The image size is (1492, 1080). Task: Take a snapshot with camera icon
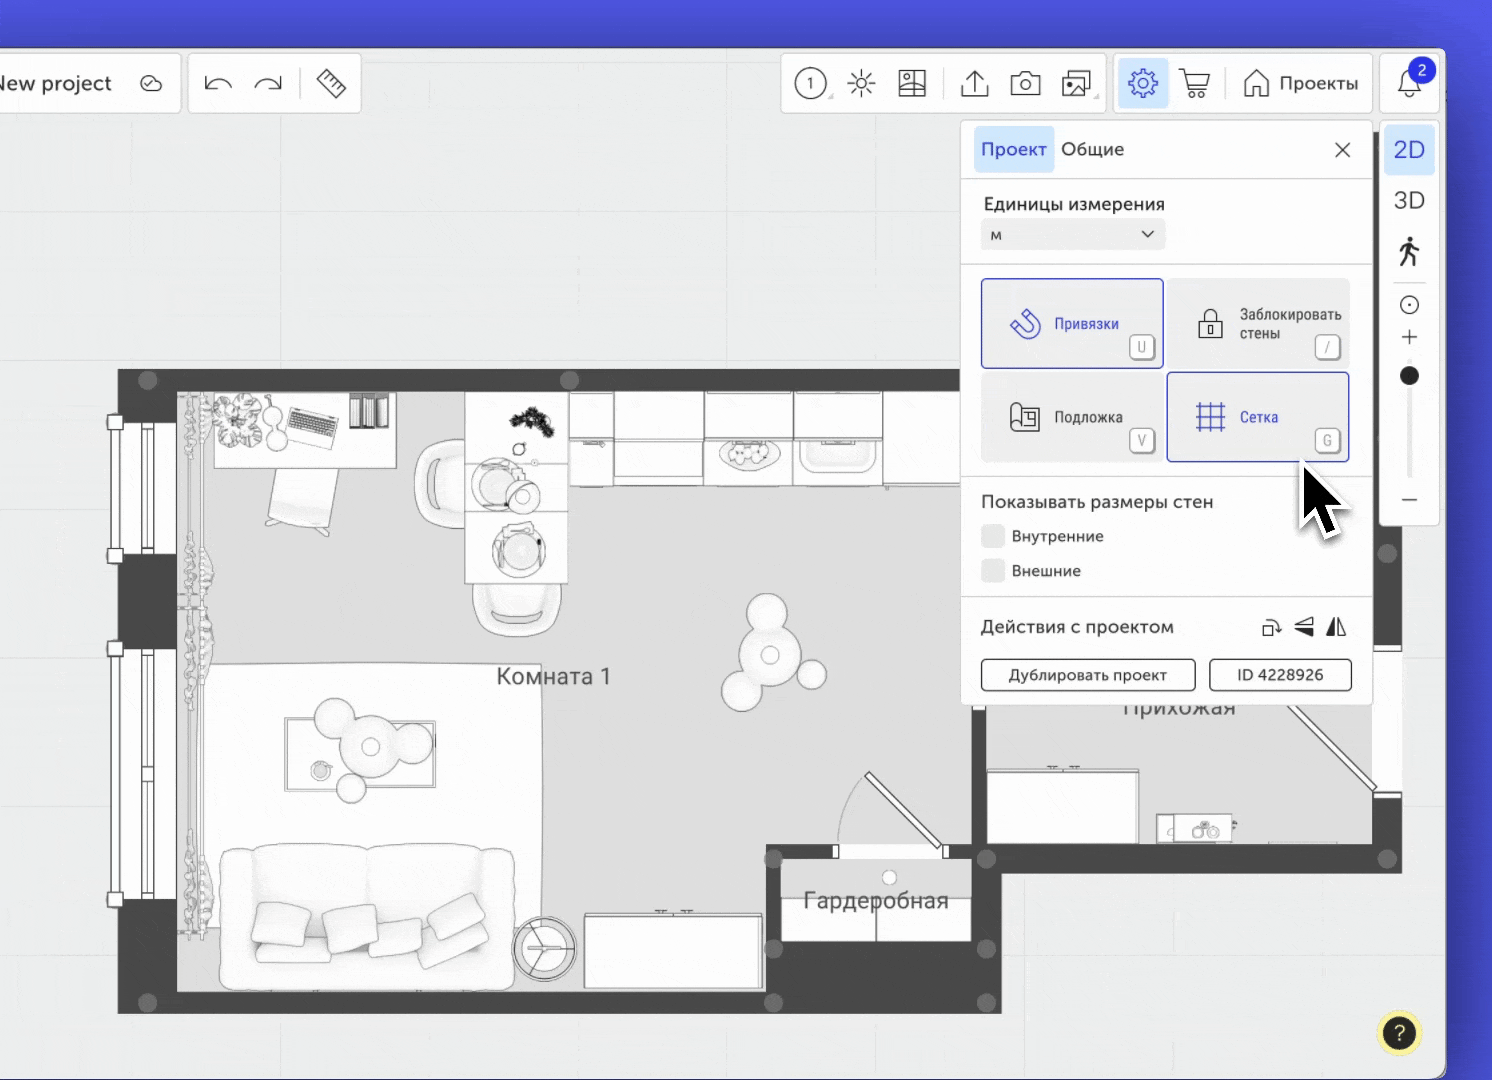tap(1025, 84)
